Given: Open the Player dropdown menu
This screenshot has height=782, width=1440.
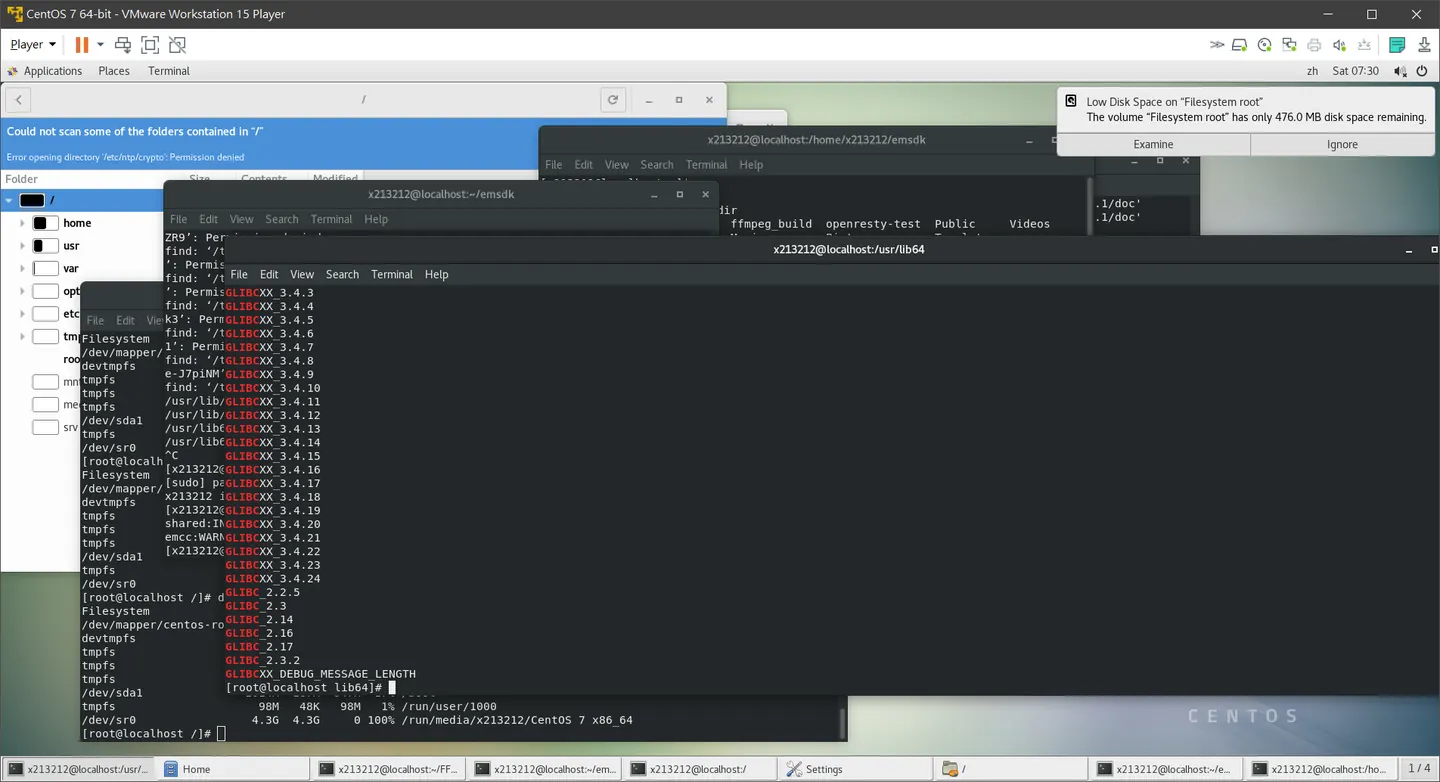Looking at the screenshot, I should 33,45.
